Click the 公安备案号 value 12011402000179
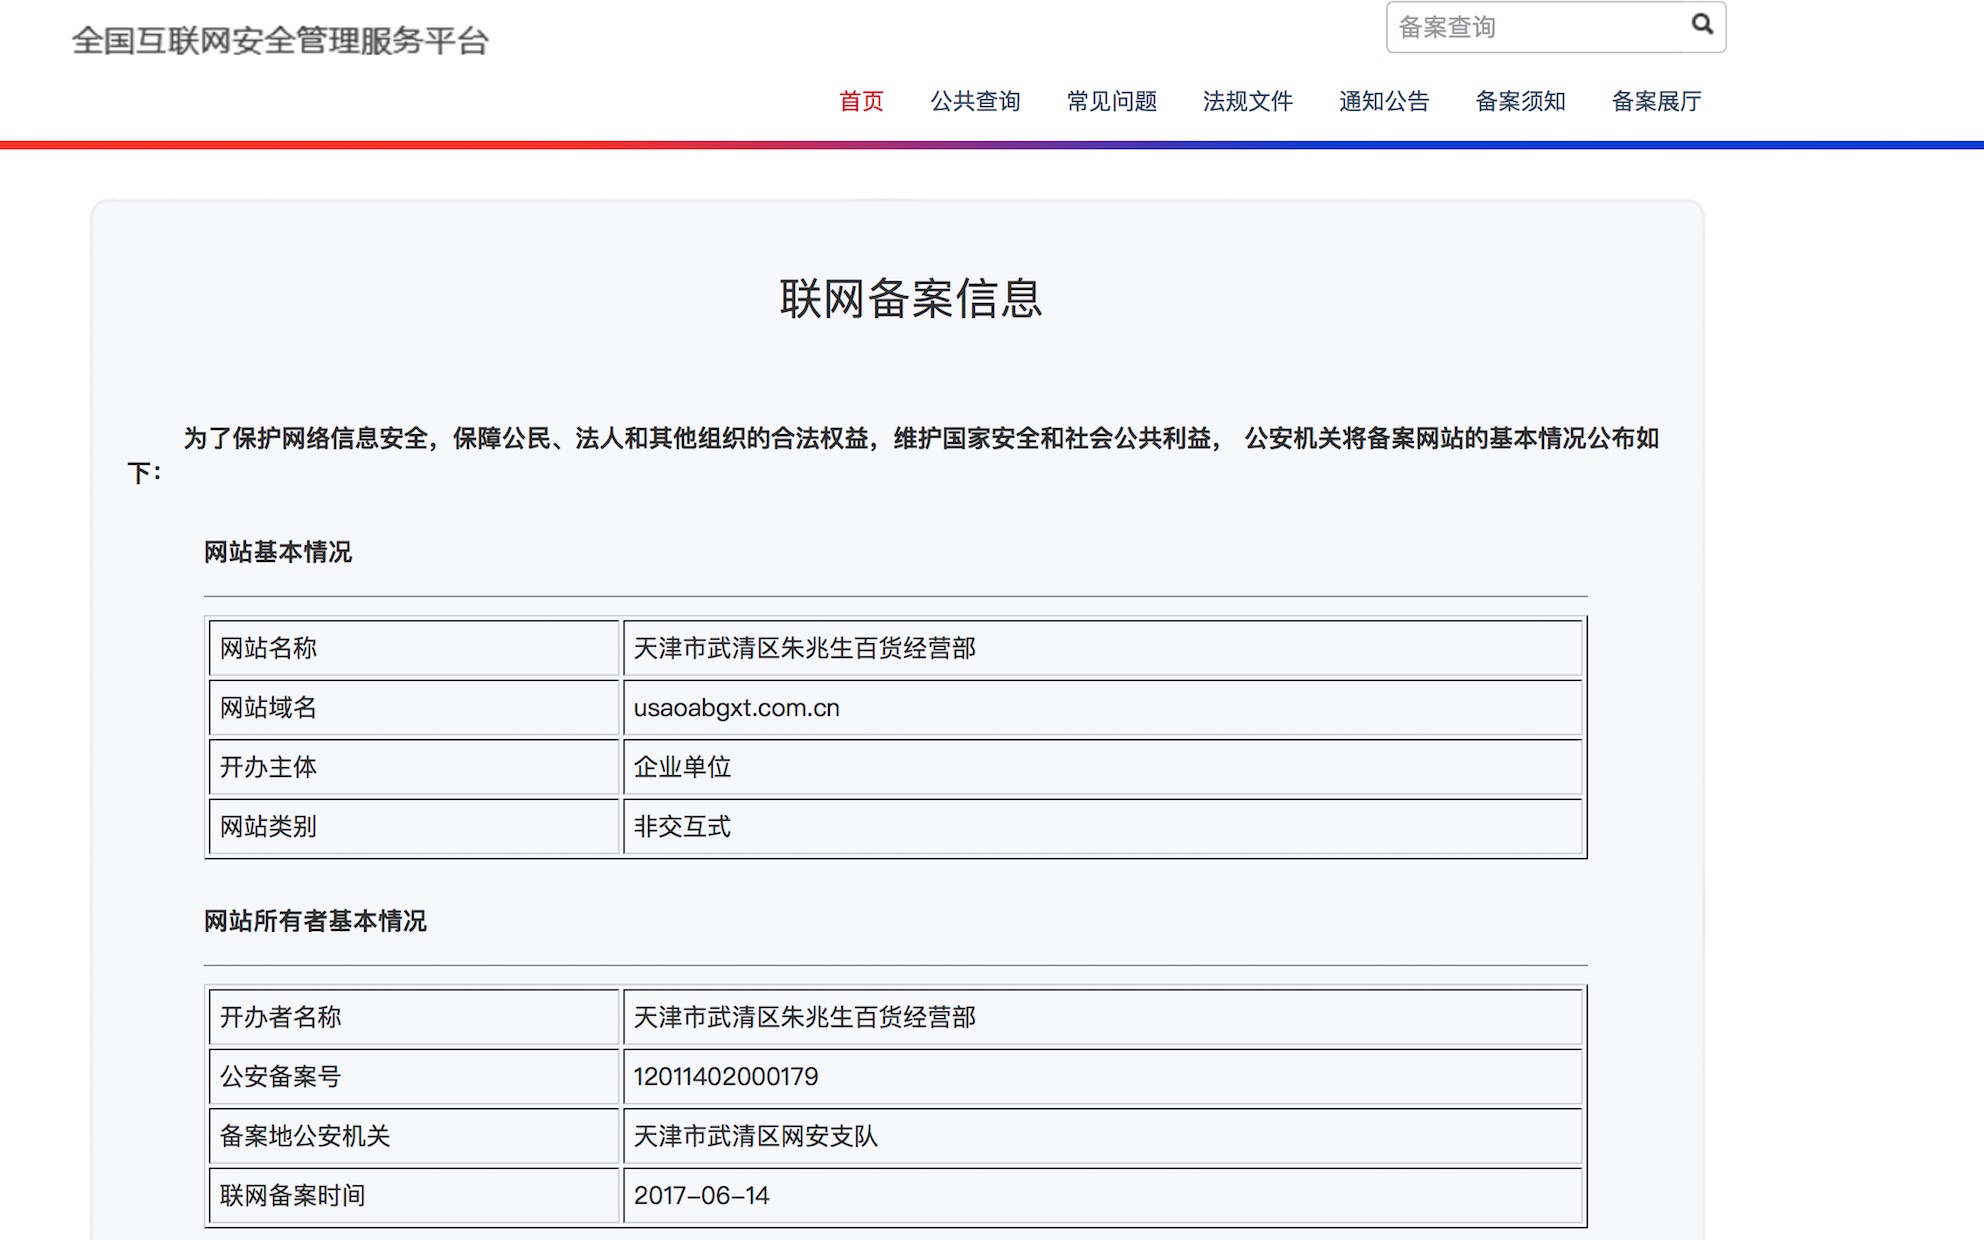The width and height of the screenshot is (1984, 1240). pyautogui.click(x=726, y=1077)
